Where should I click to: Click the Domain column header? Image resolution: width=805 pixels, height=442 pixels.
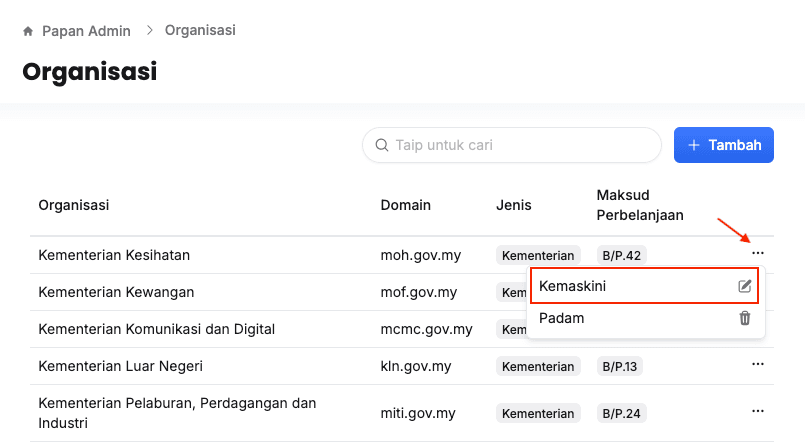(405, 205)
